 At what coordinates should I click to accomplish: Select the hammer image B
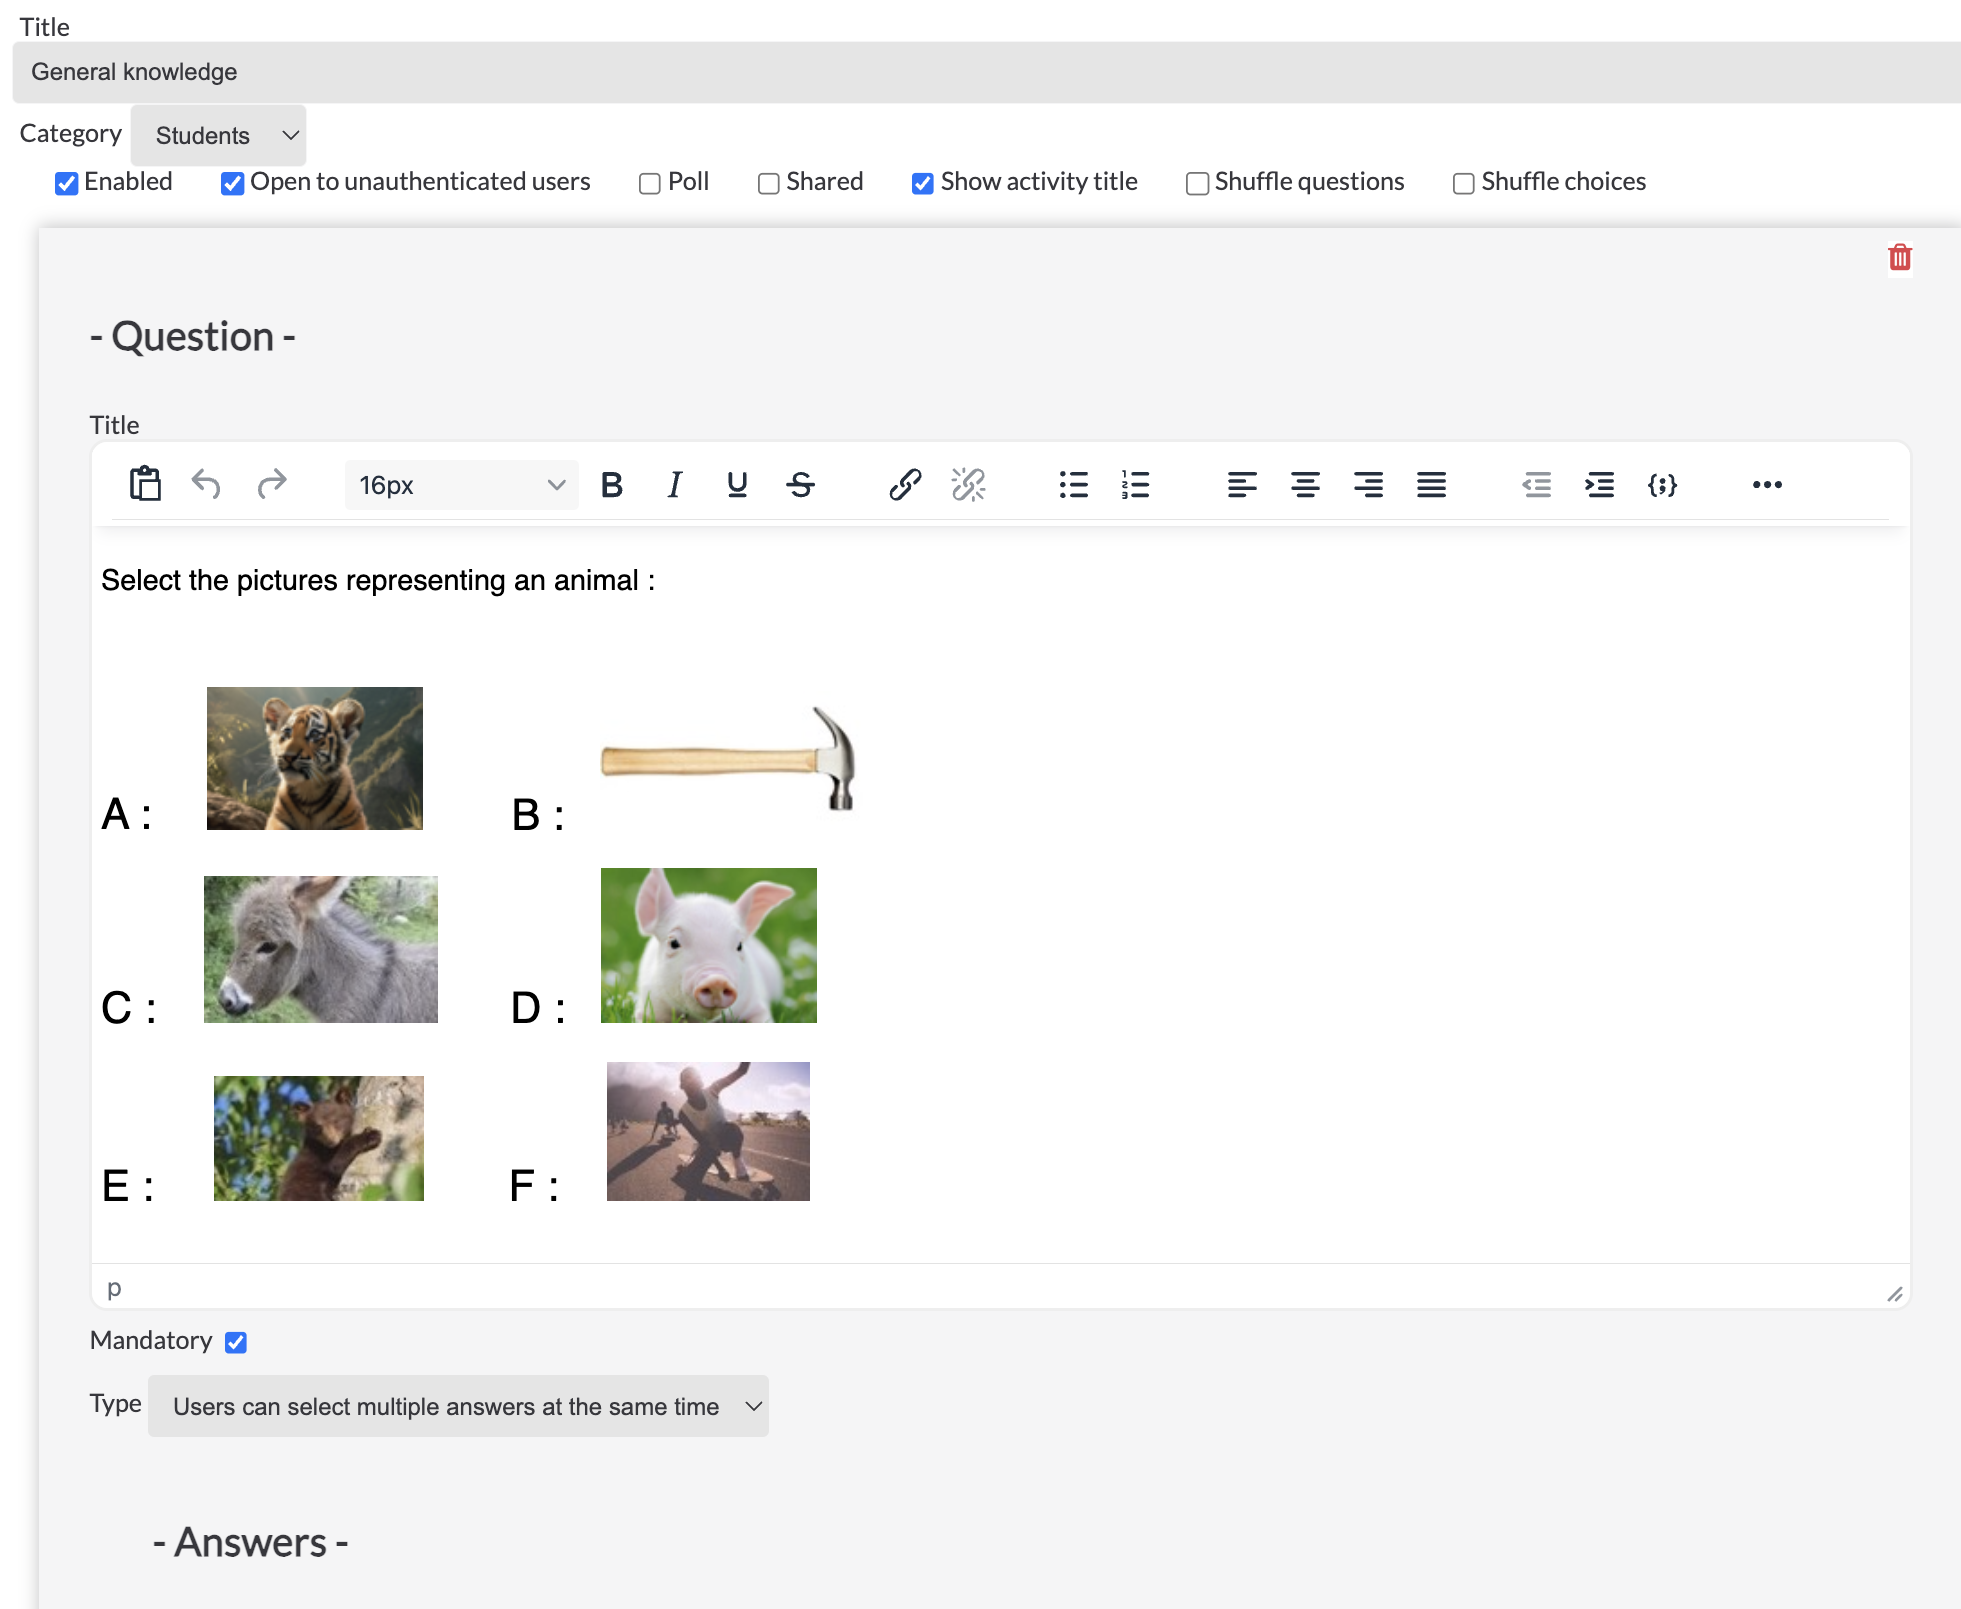point(728,760)
